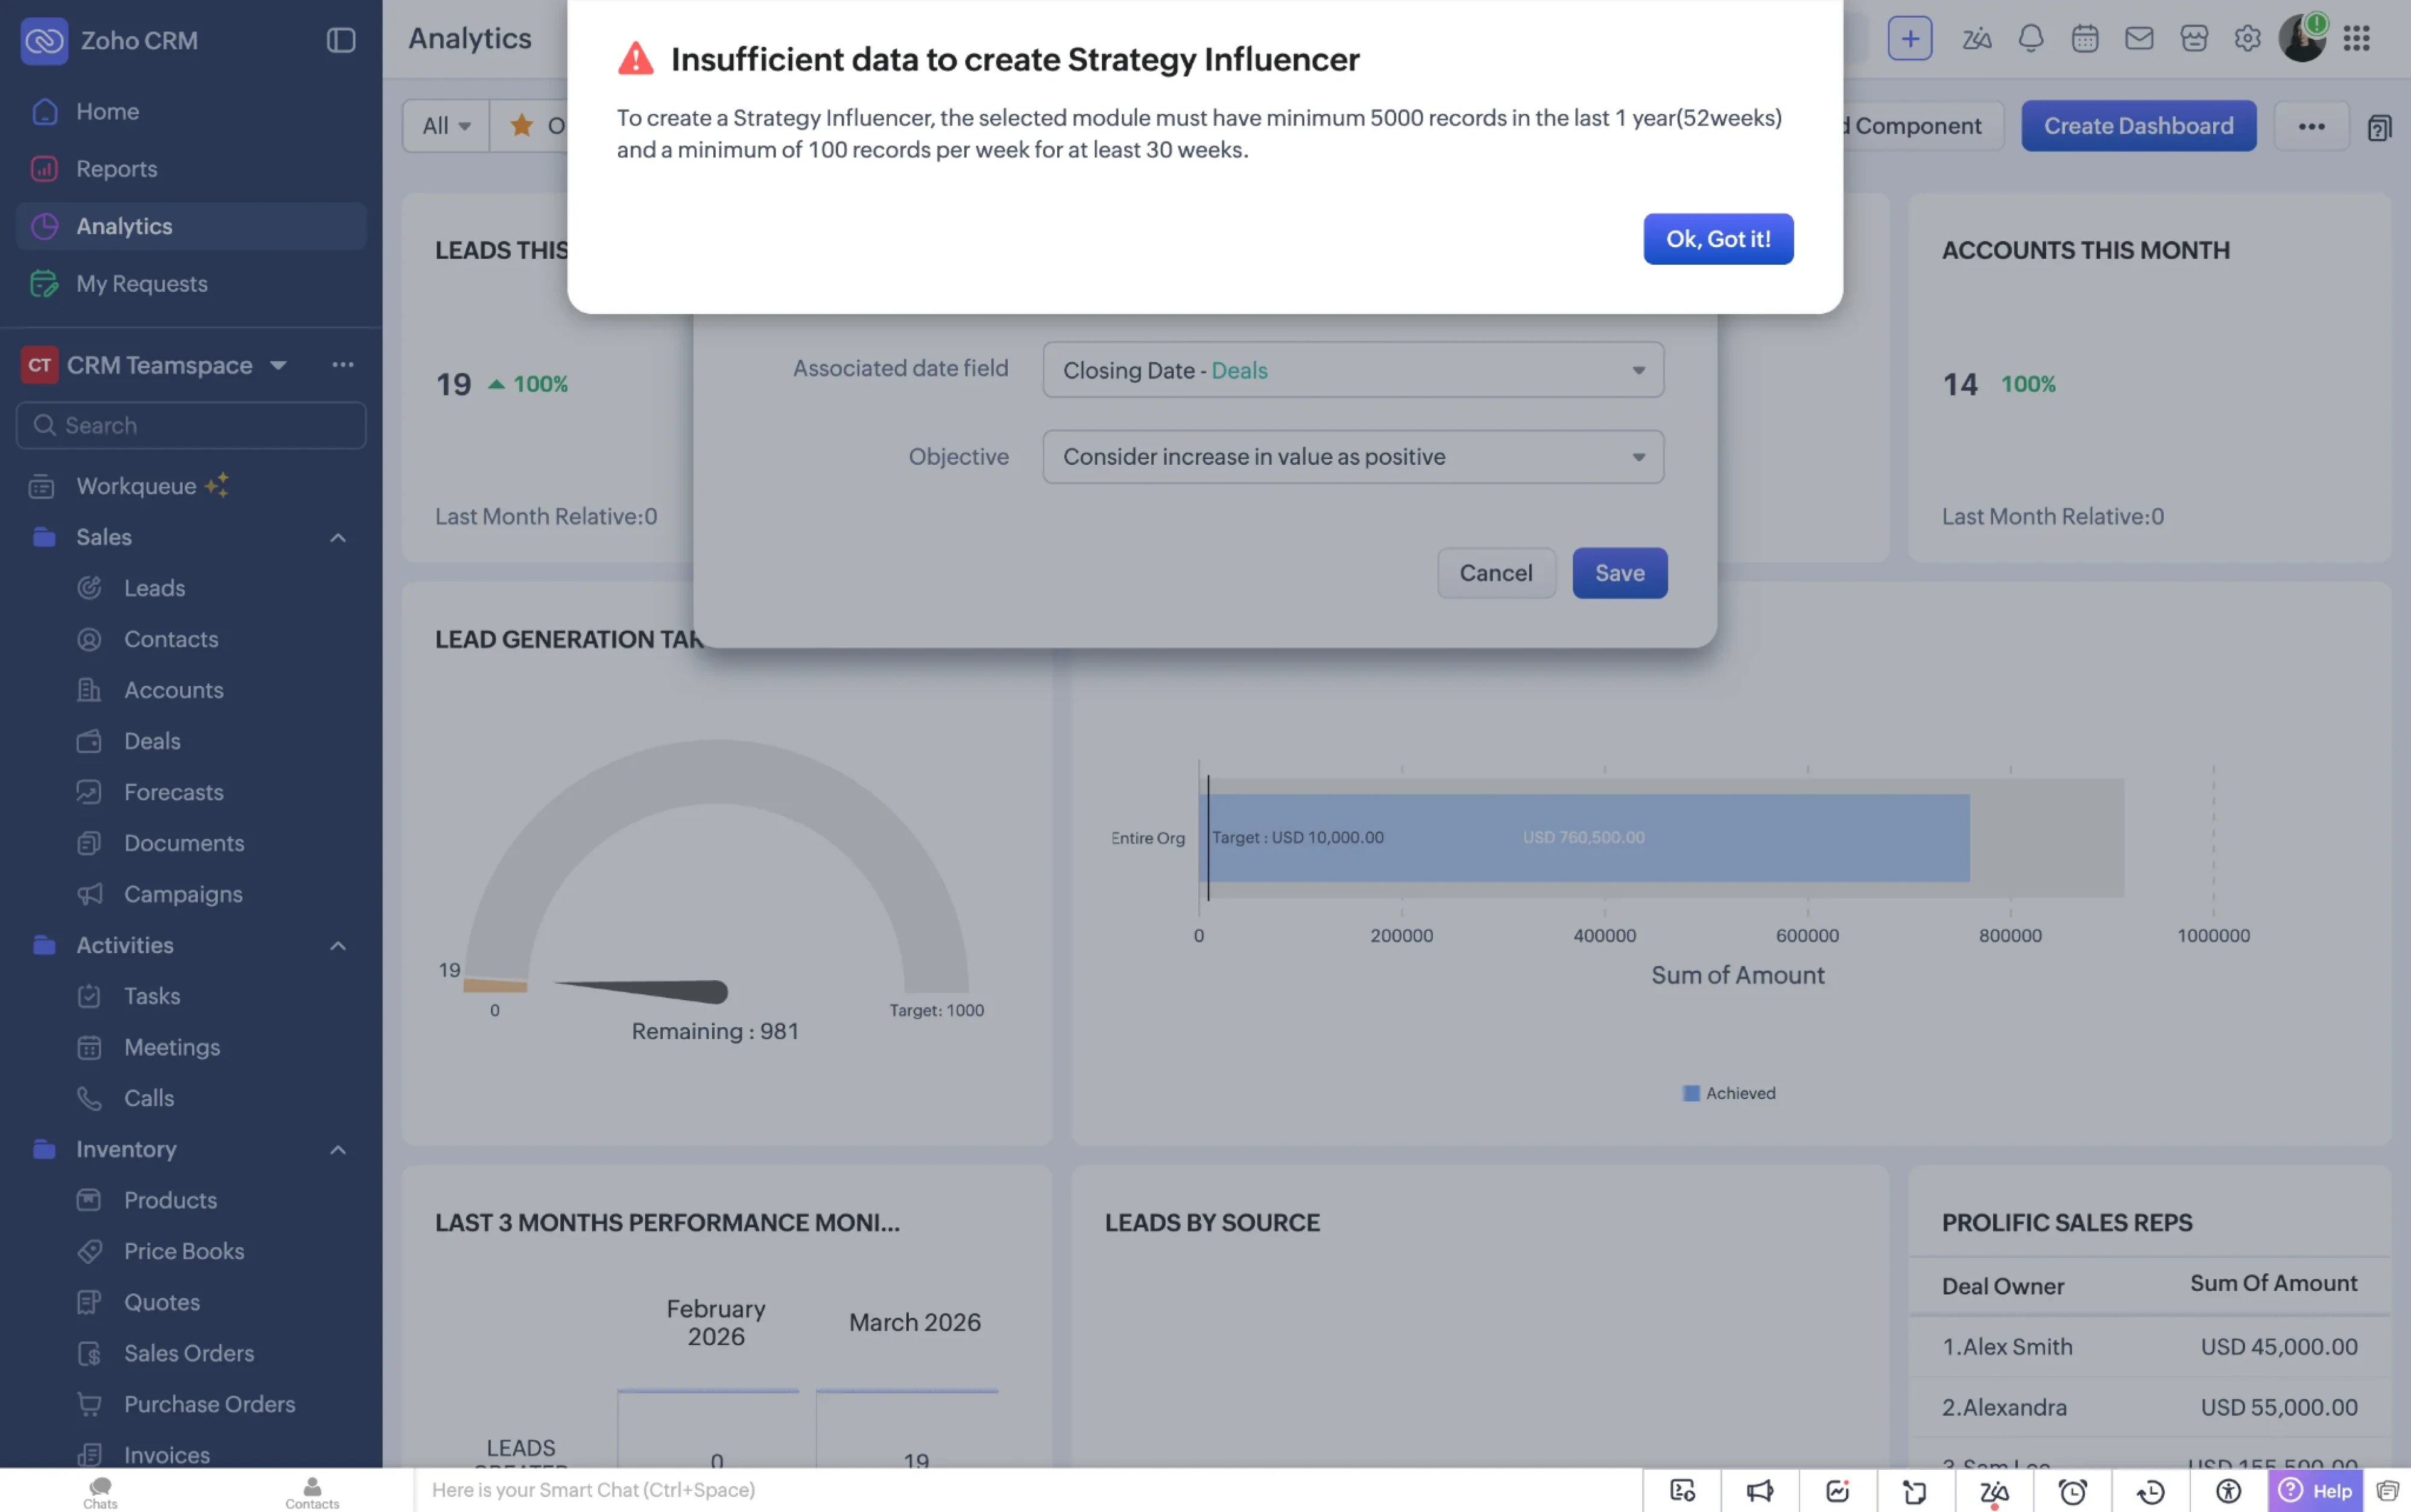
Task: Collapse the Activities section
Action: (x=338, y=946)
